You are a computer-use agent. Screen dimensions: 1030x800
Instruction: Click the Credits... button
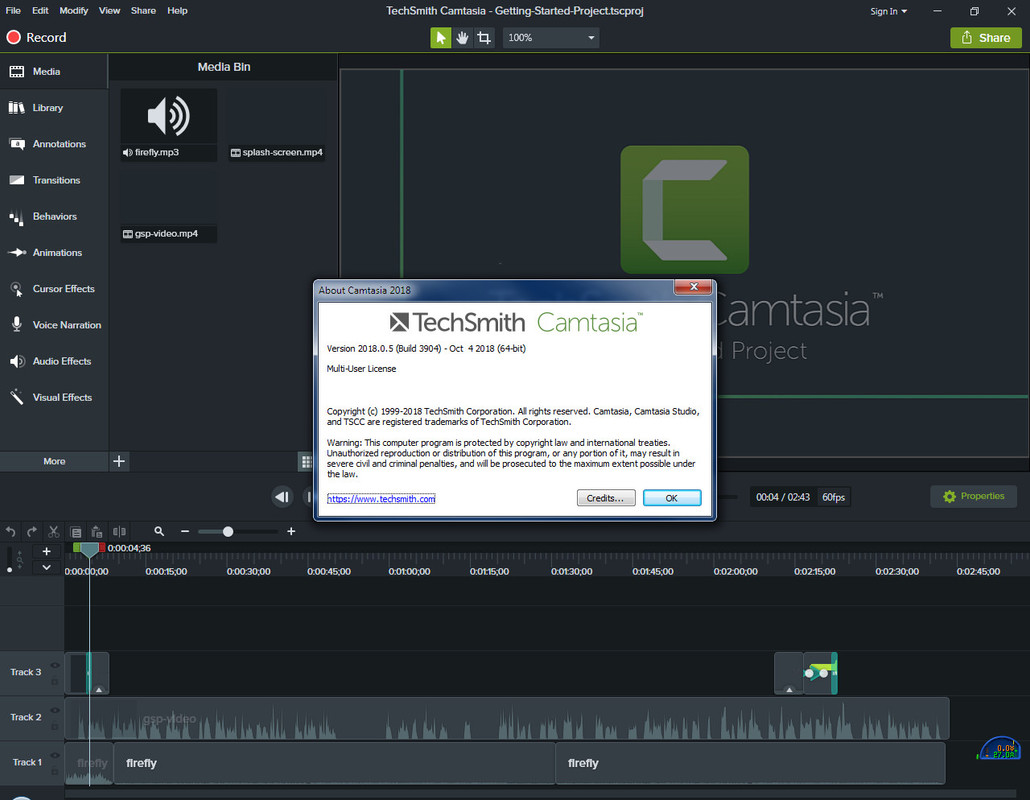coord(606,498)
